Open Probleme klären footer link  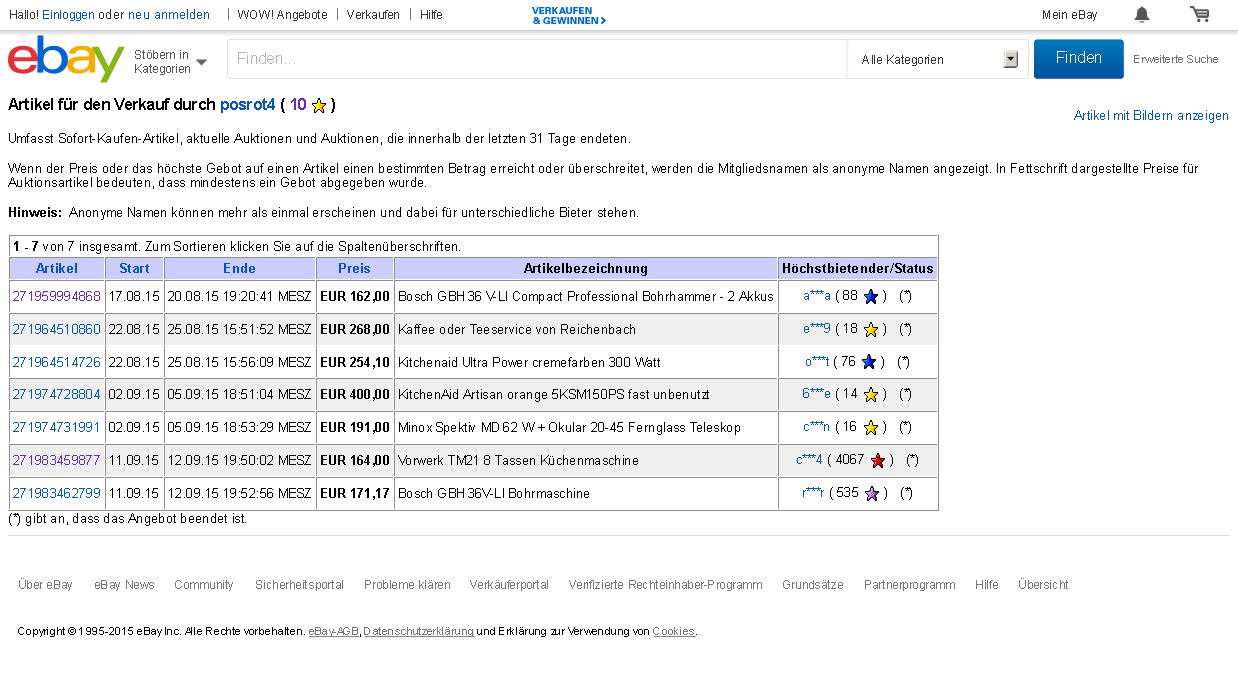pyautogui.click(x=407, y=585)
